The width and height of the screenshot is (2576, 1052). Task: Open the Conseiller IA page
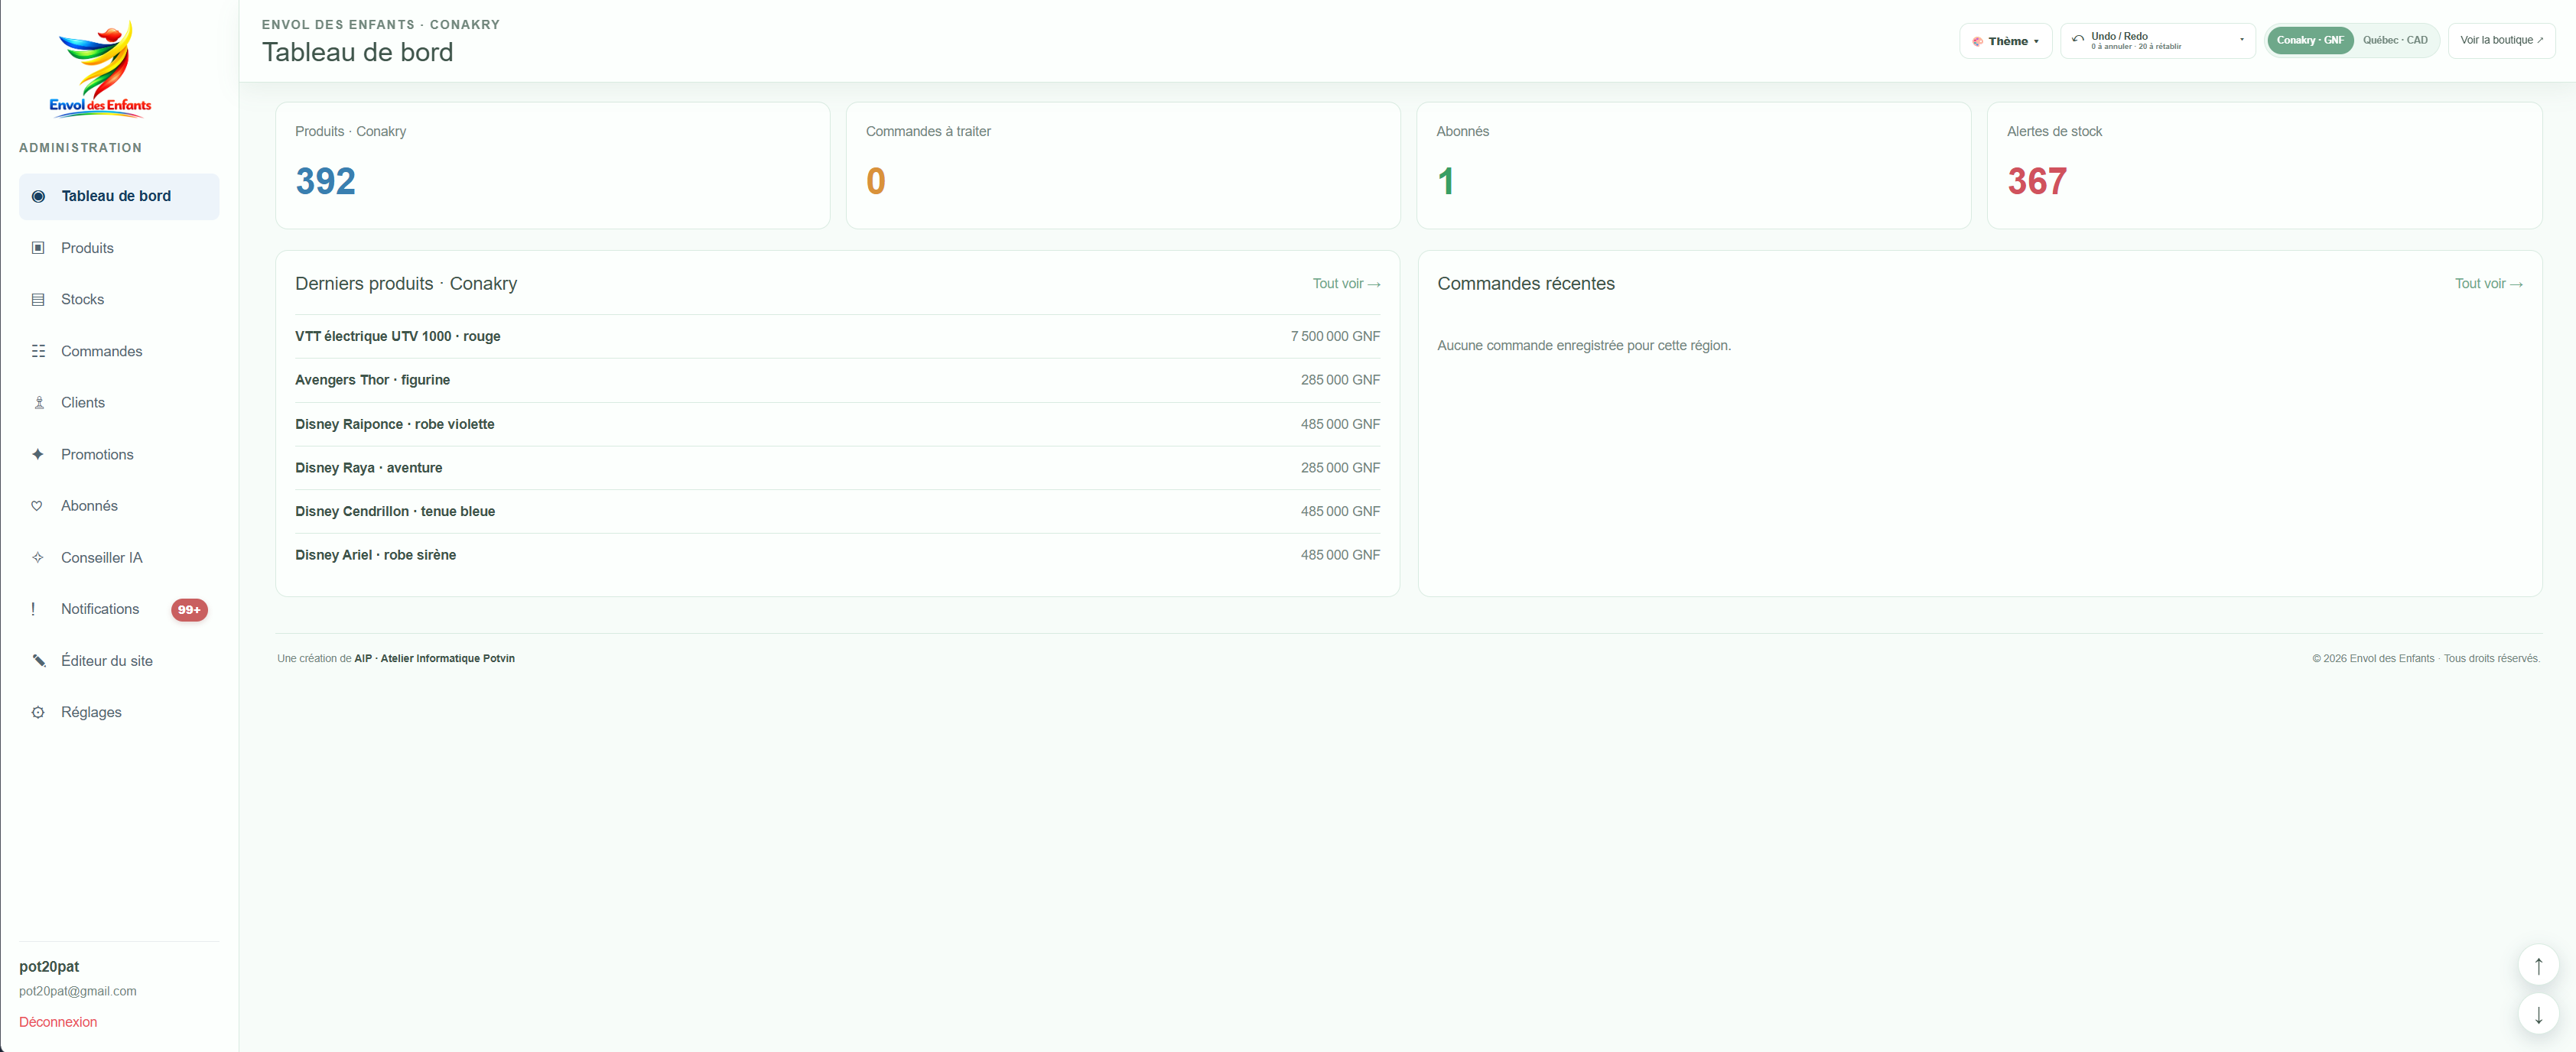pos(119,557)
